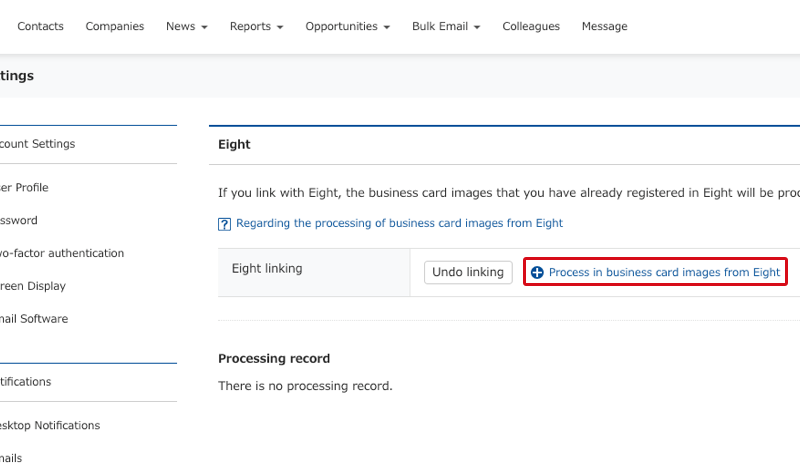The image size is (800, 468).
Task: Click the question mark help icon
Action: (224, 224)
